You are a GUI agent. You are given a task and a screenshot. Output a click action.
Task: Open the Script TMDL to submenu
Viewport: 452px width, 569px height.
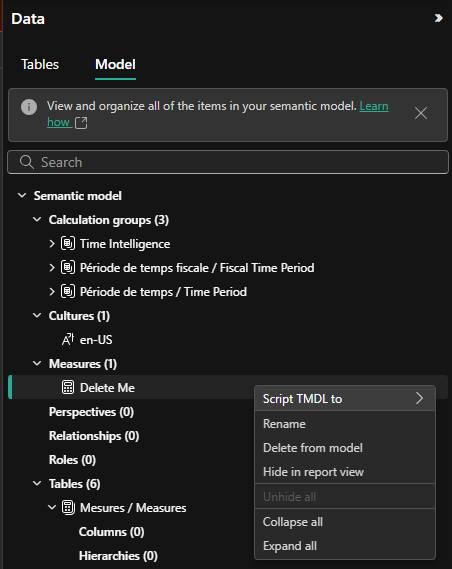[x=345, y=399]
